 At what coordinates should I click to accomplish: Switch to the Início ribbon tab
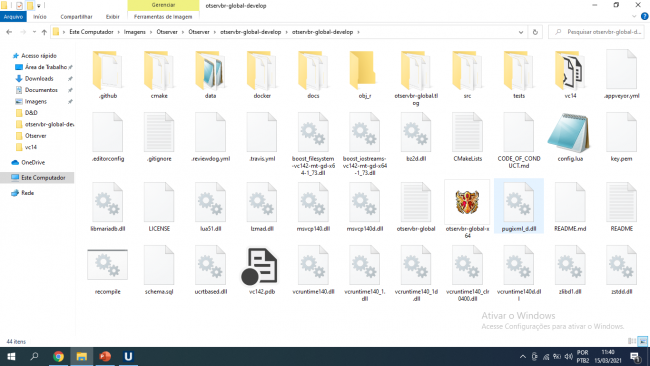(40, 17)
